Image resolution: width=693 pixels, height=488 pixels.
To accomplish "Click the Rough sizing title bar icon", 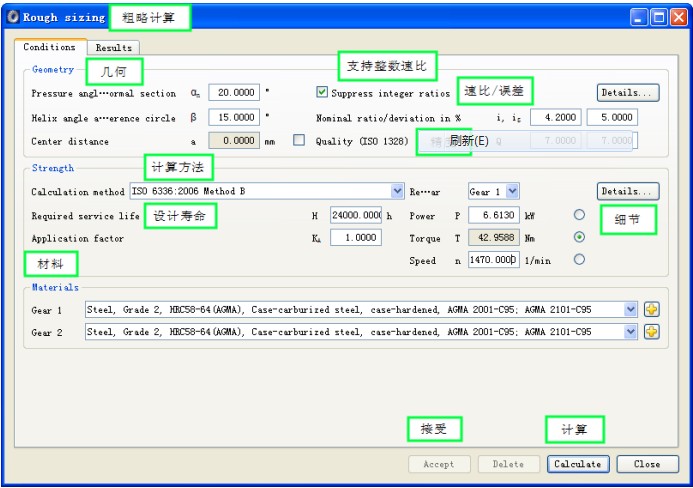I will [12, 17].
